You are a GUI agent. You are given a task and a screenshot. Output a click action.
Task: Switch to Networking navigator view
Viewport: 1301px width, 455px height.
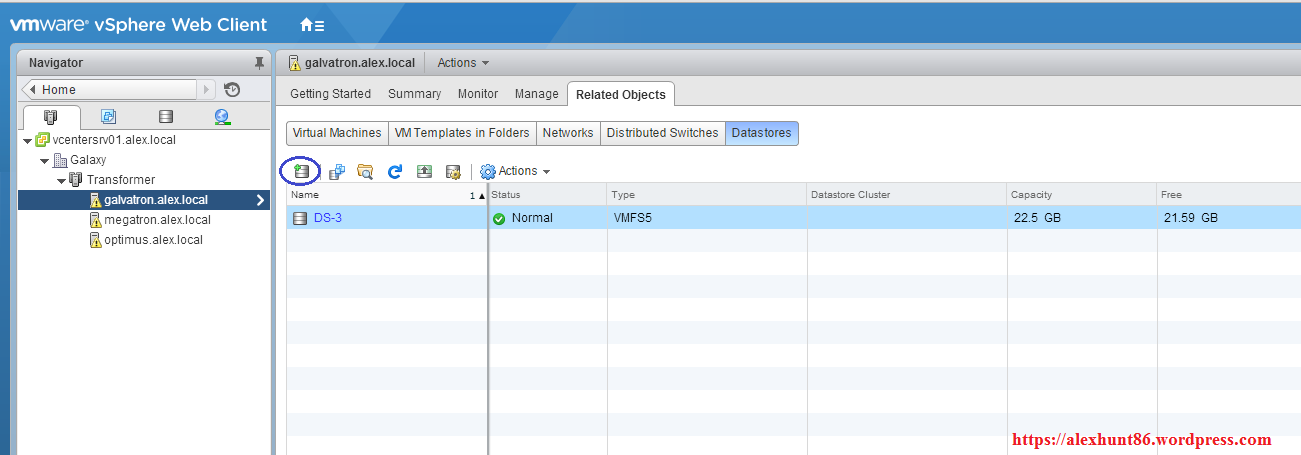tap(222, 117)
